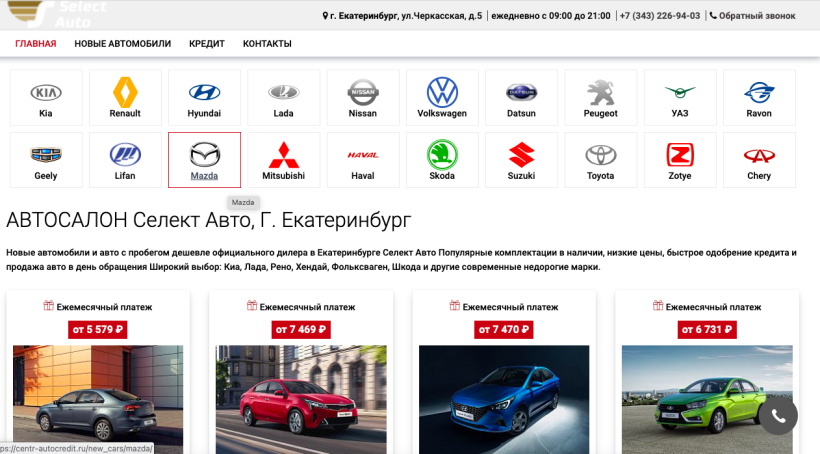The height and width of the screenshot is (454, 820).
Task: Open the КОНТАКТЫ menu page
Action: (x=267, y=44)
